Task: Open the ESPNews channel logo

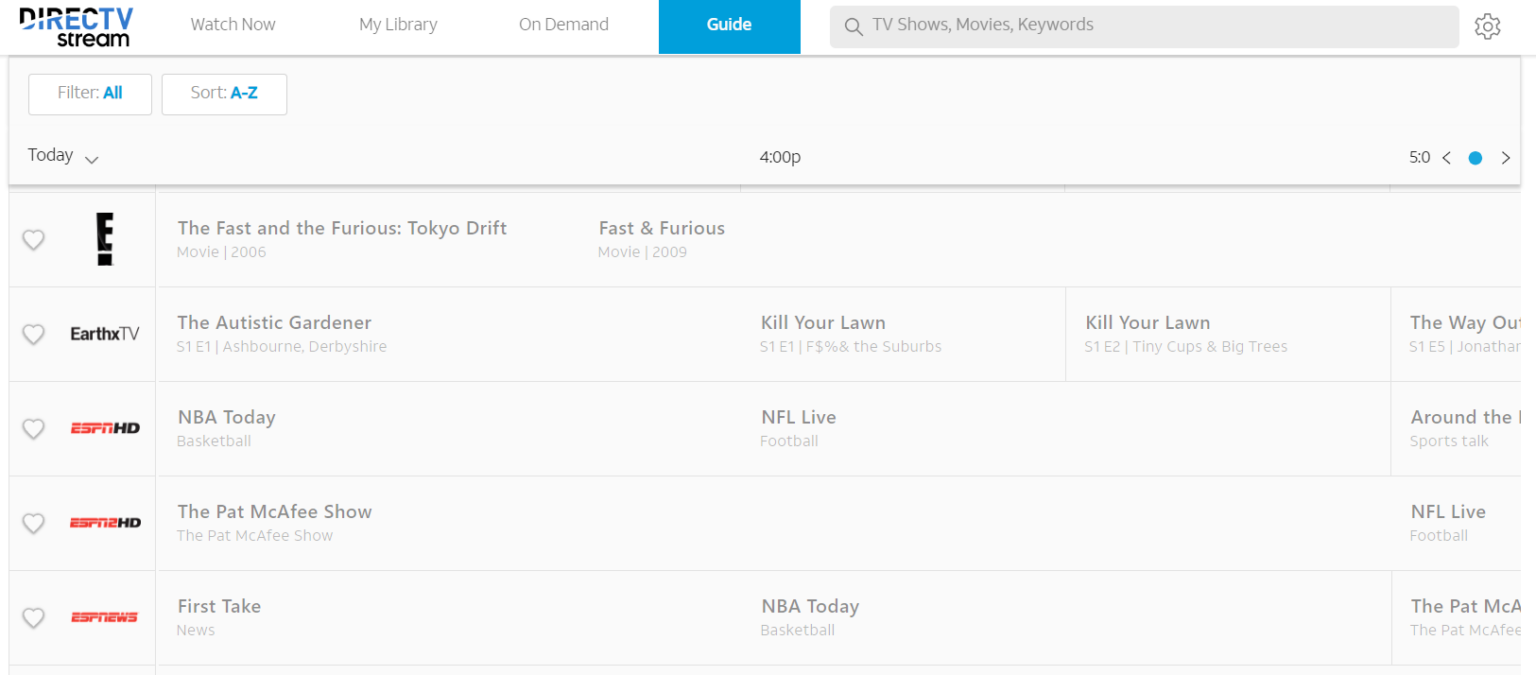Action: click(x=105, y=617)
